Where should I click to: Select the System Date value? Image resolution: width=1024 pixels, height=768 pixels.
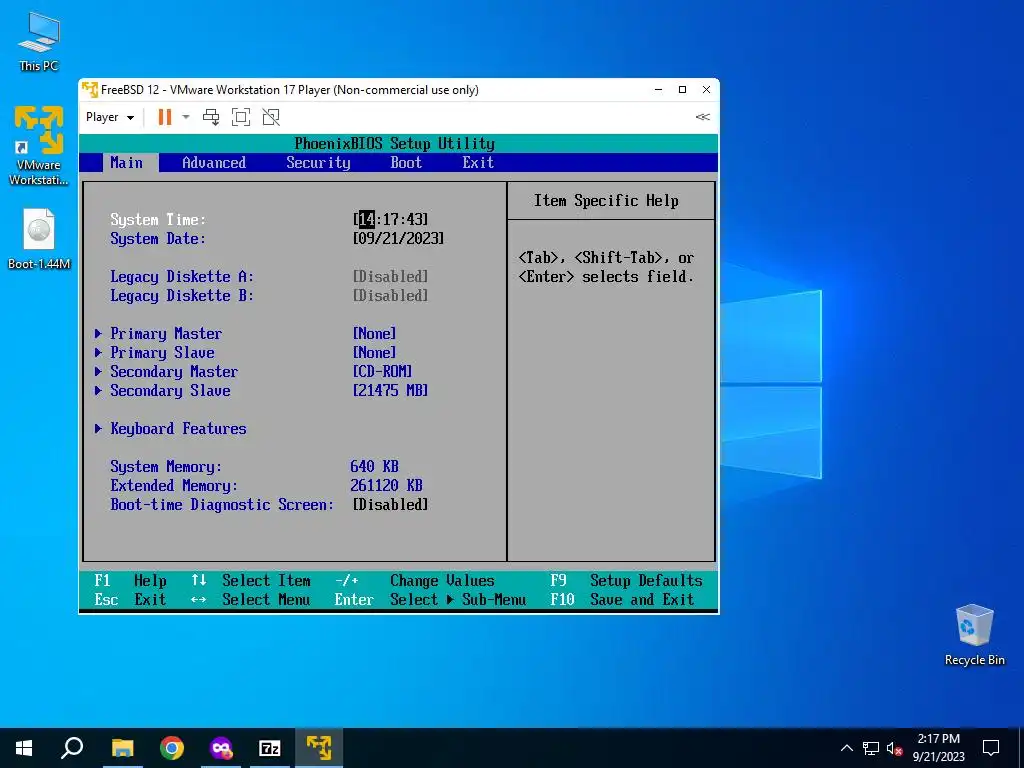[398, 238]
